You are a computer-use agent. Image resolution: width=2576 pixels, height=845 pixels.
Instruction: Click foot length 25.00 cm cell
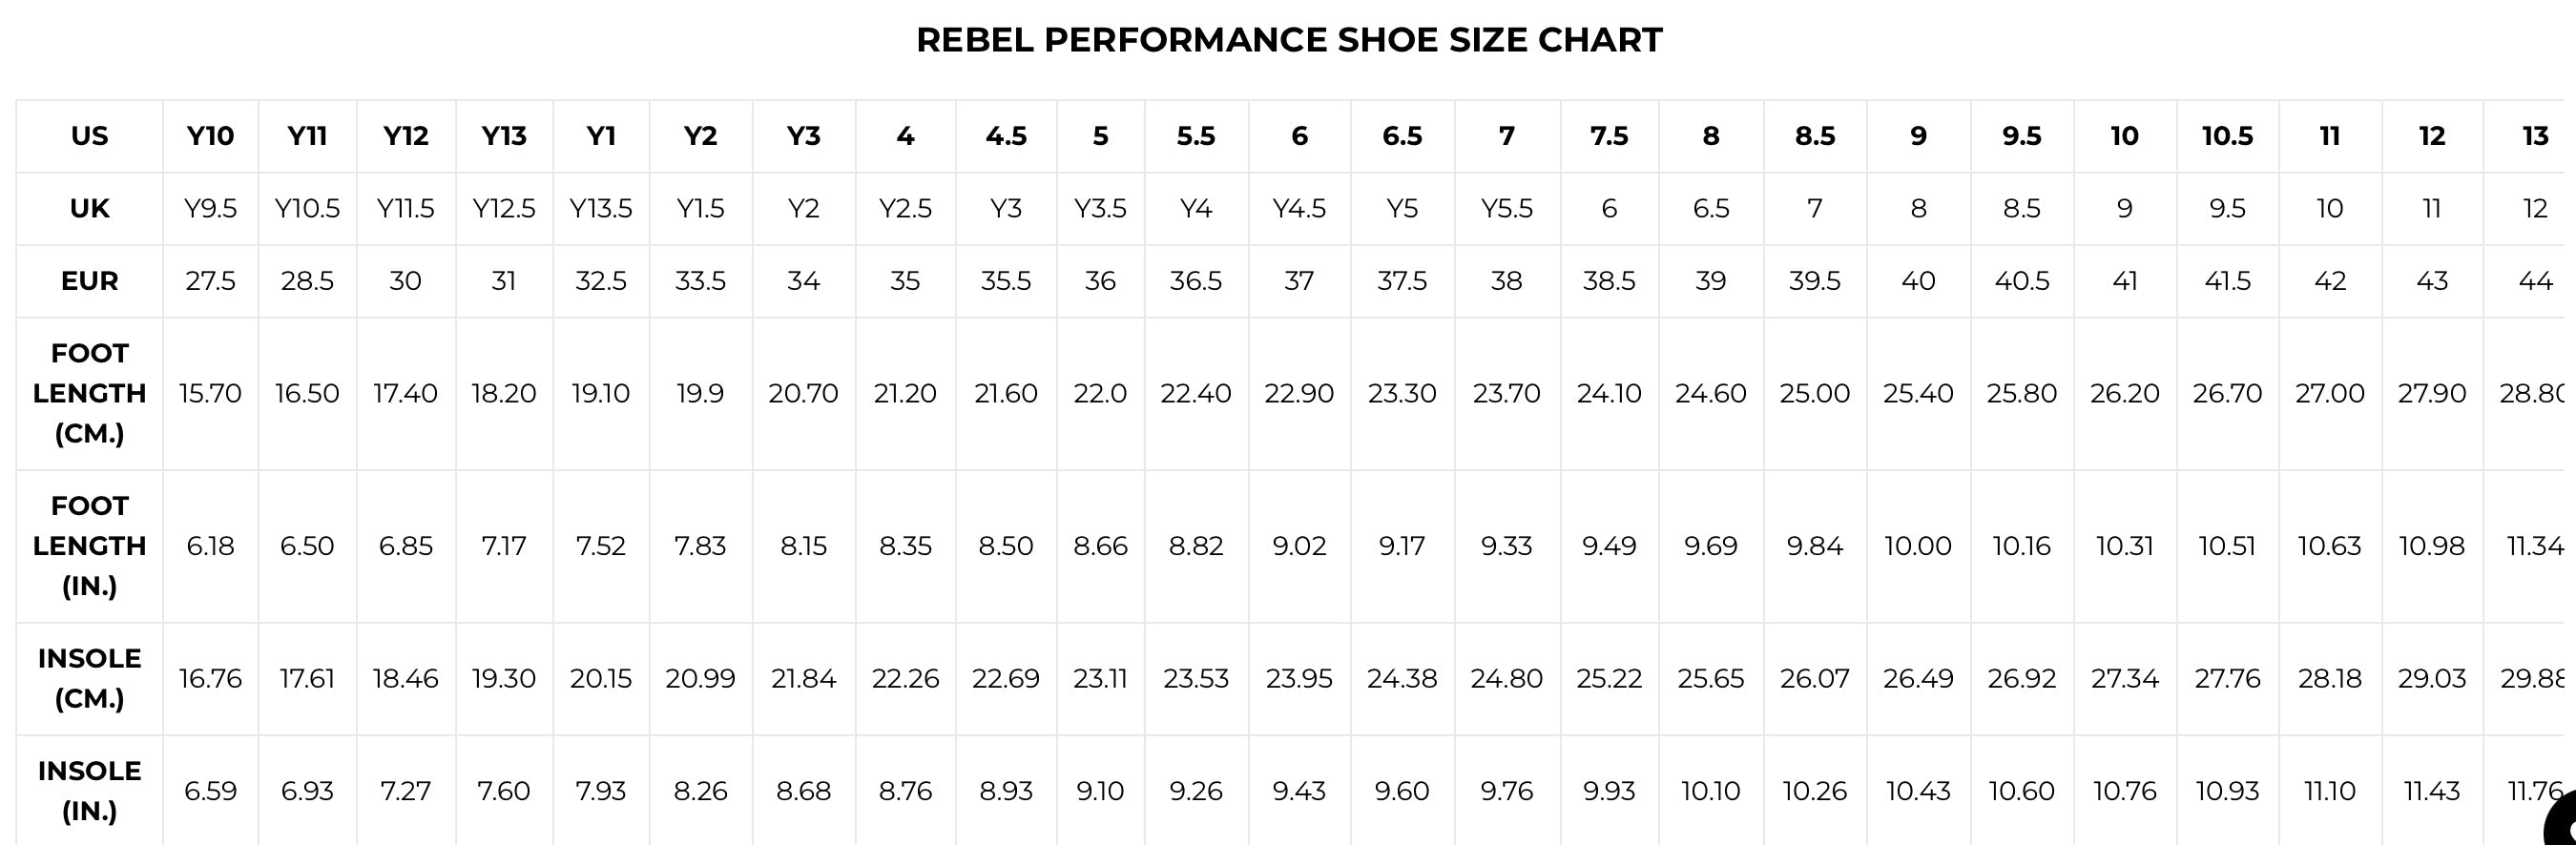[1814, 393]
